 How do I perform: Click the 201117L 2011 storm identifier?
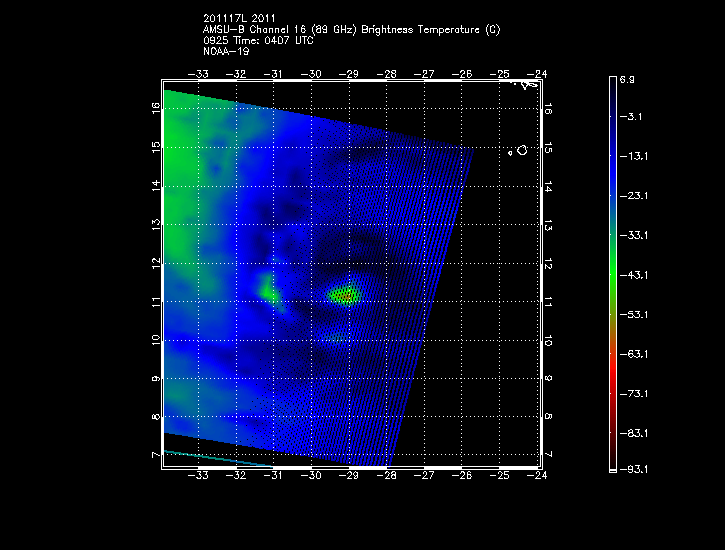pos(236,19)
